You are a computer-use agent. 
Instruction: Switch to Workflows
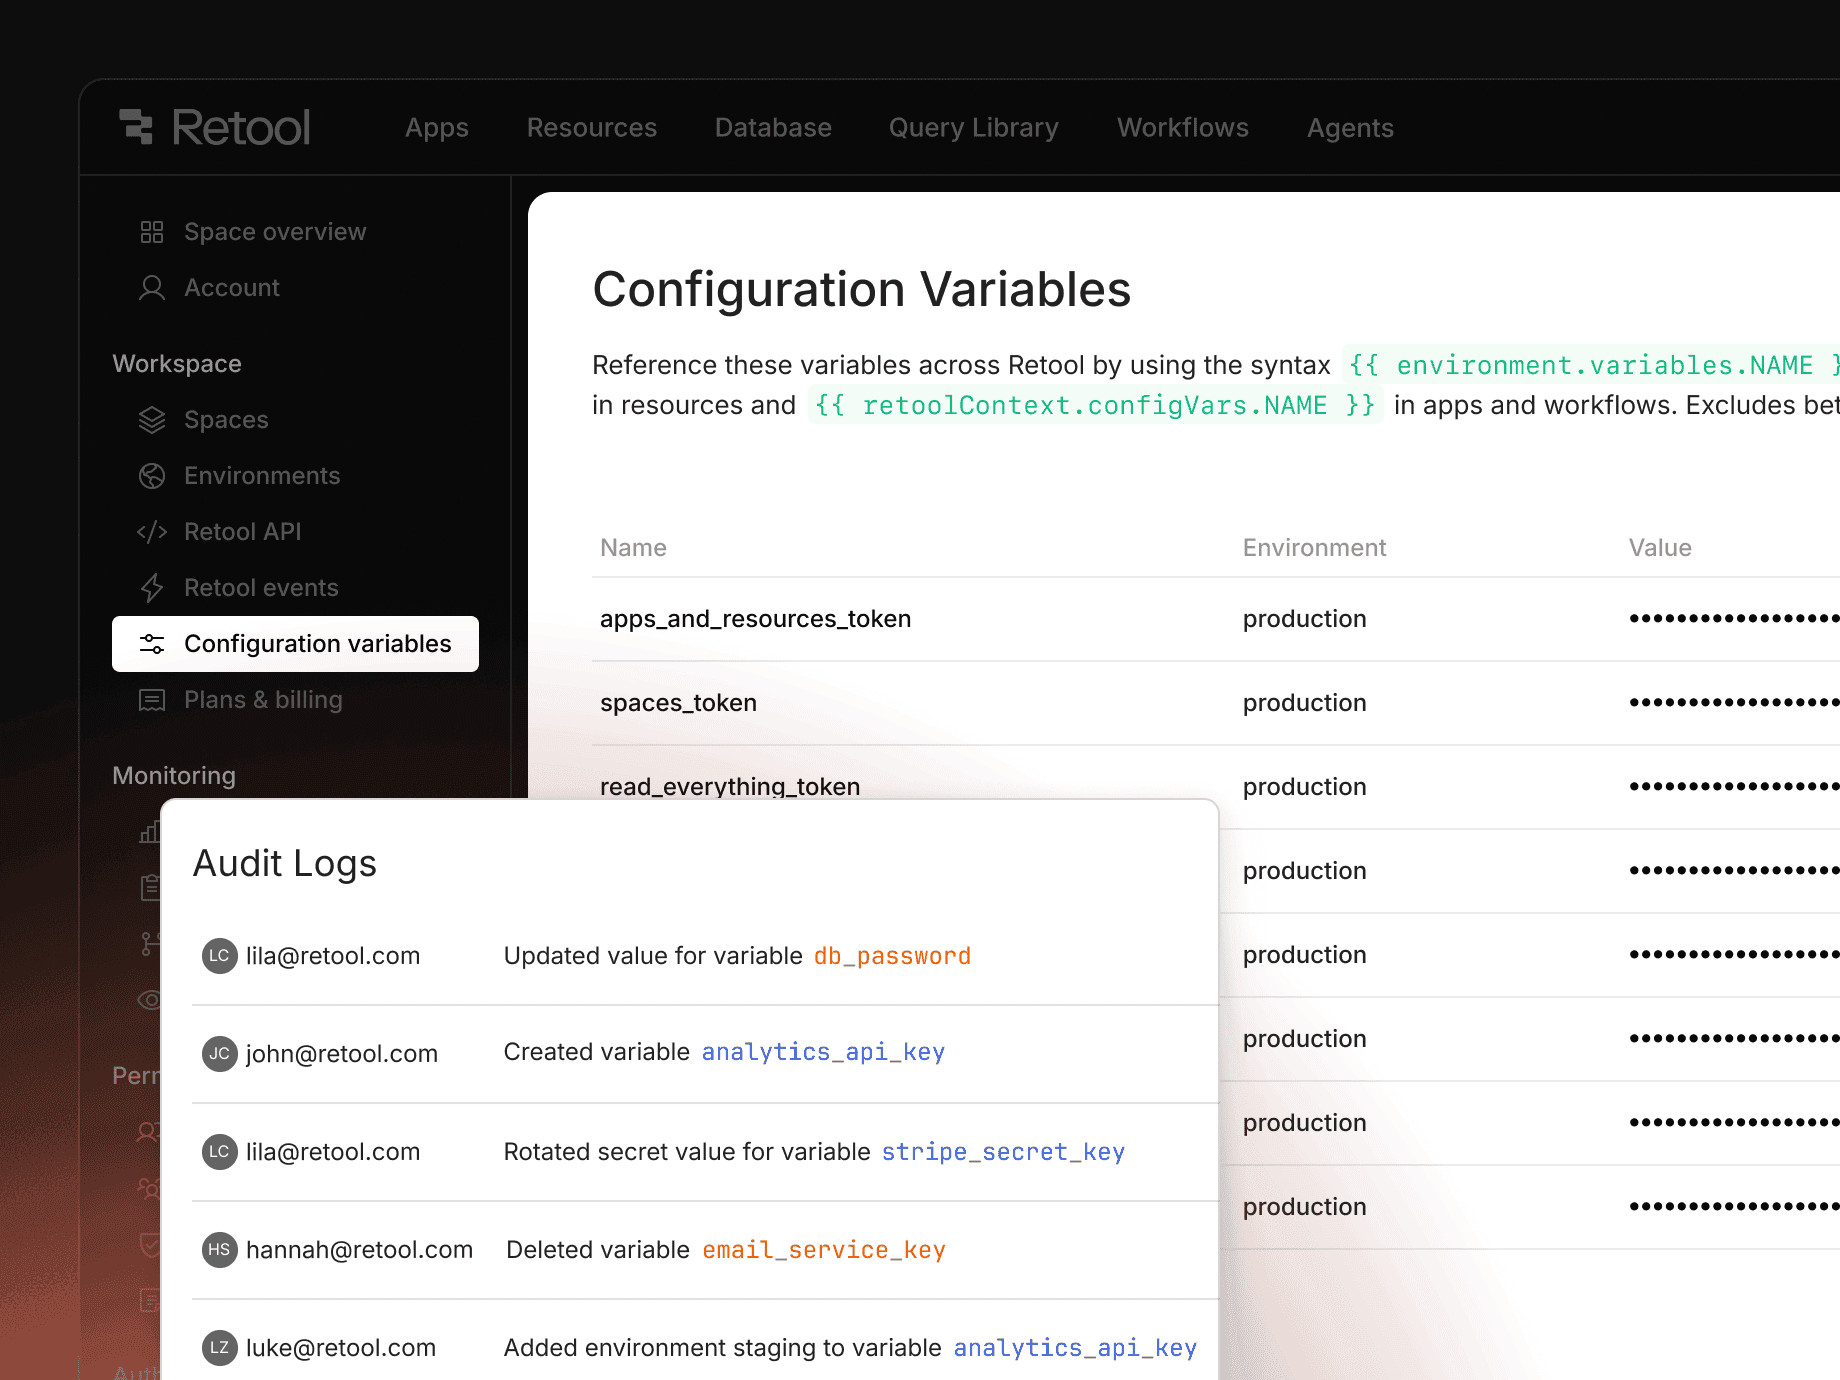click(x=1183, y=128)
